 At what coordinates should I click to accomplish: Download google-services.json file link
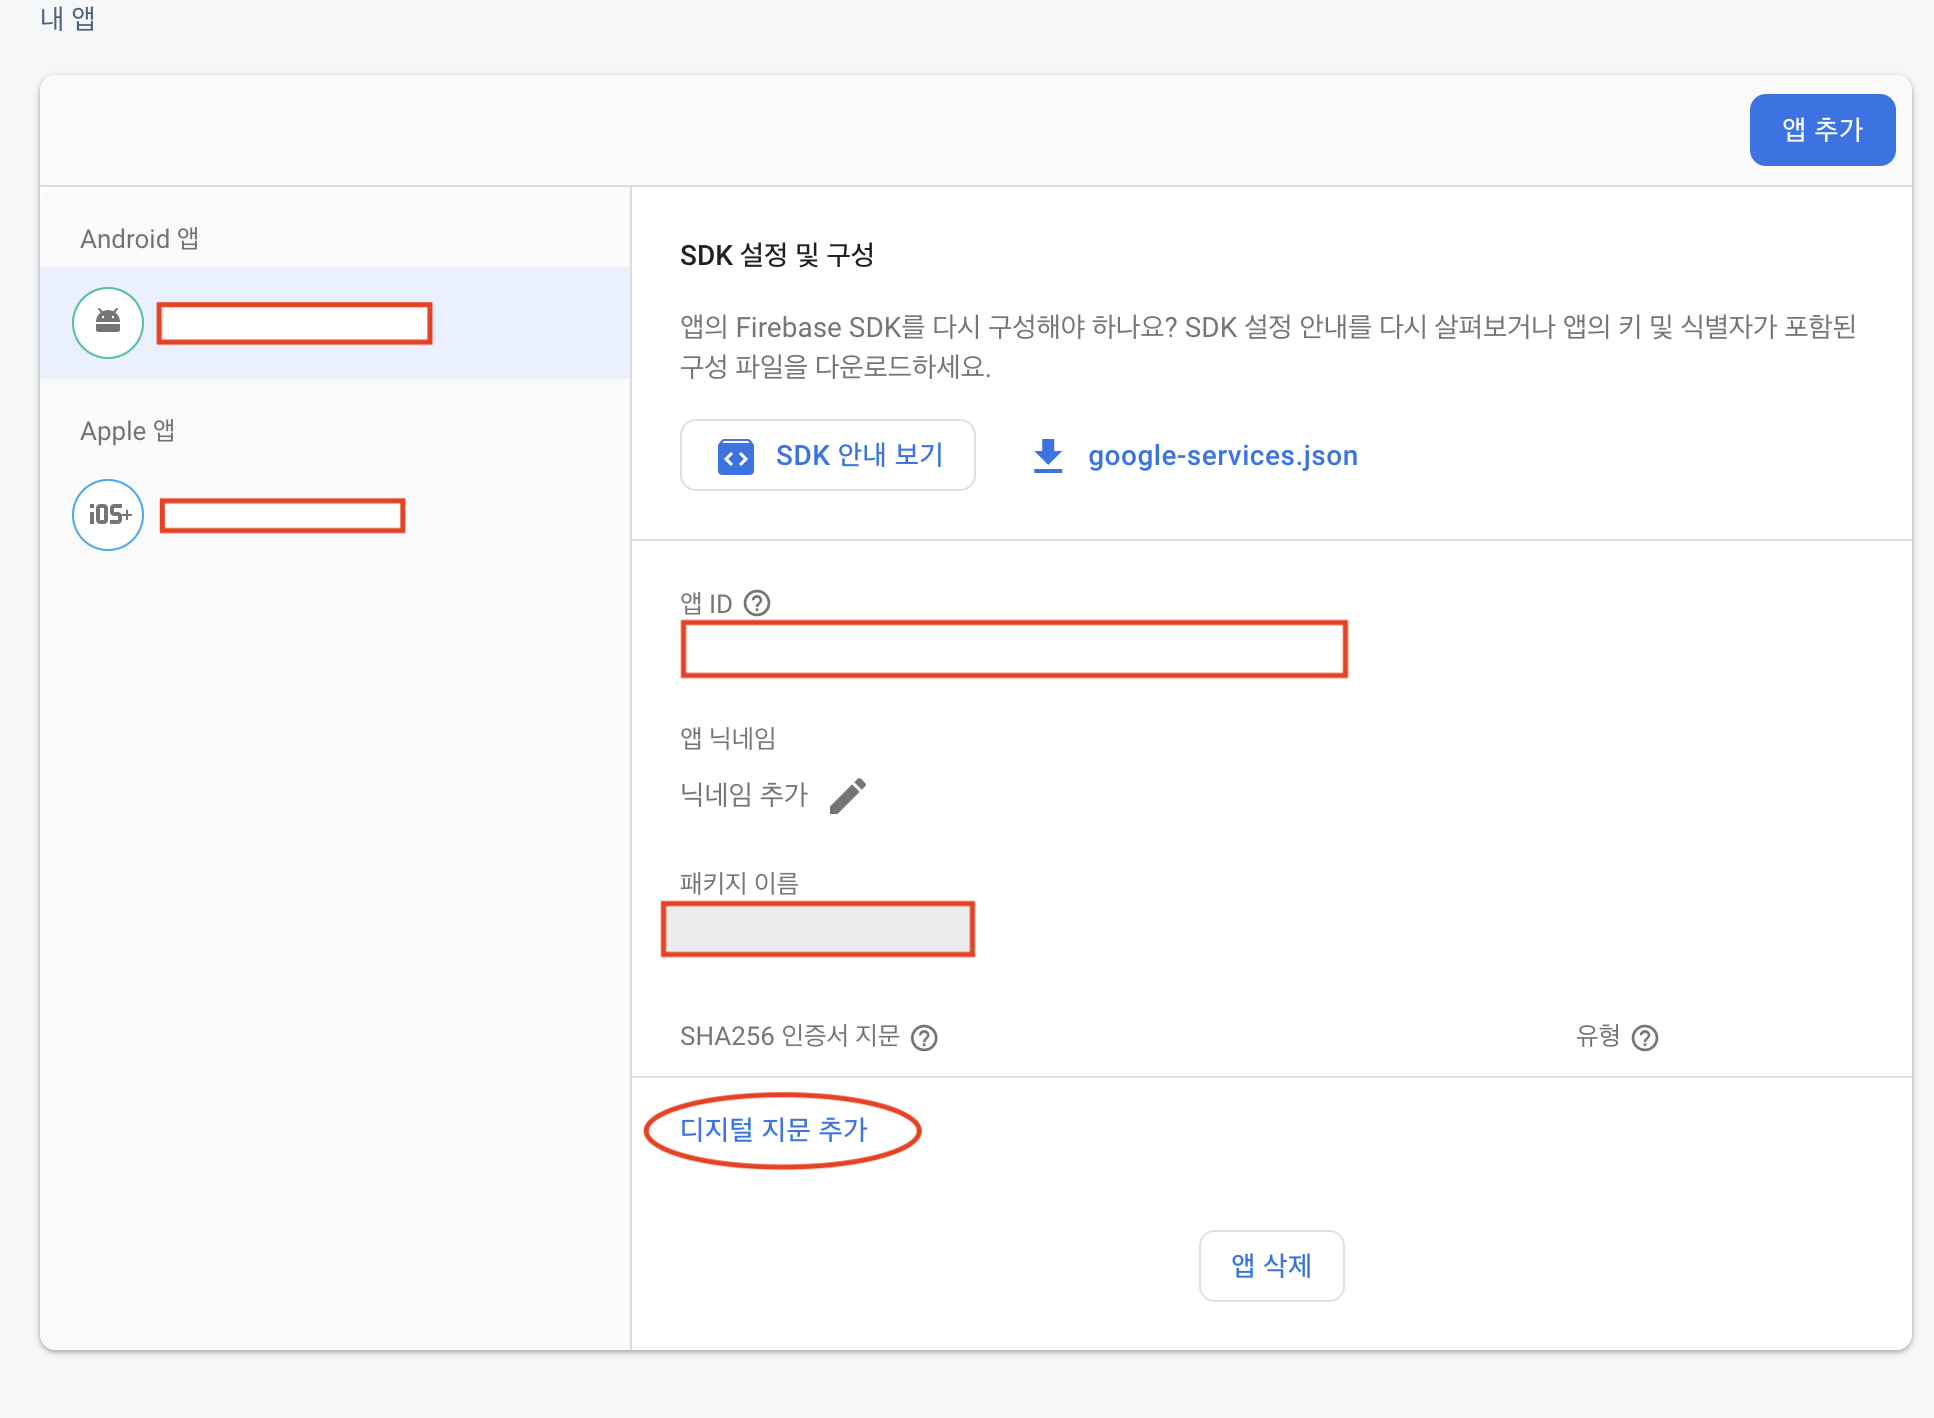point(1222,456)
